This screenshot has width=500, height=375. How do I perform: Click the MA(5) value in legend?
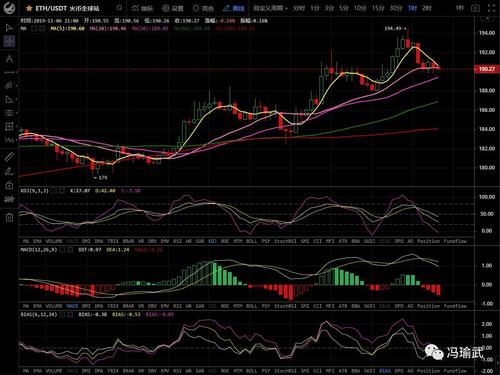[x=67, y=29]
